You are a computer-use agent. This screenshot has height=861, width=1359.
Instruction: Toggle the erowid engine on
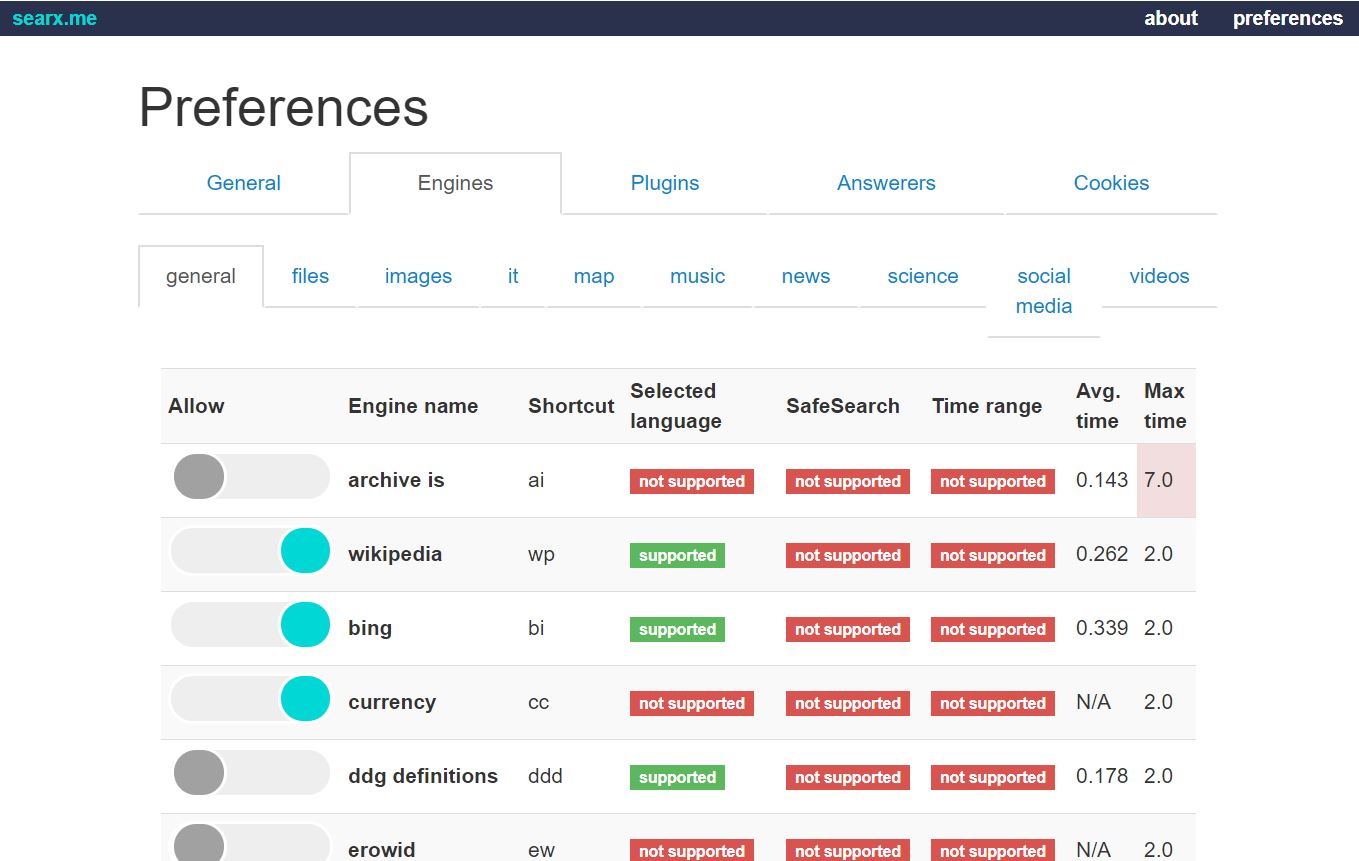tap(250, 843)
